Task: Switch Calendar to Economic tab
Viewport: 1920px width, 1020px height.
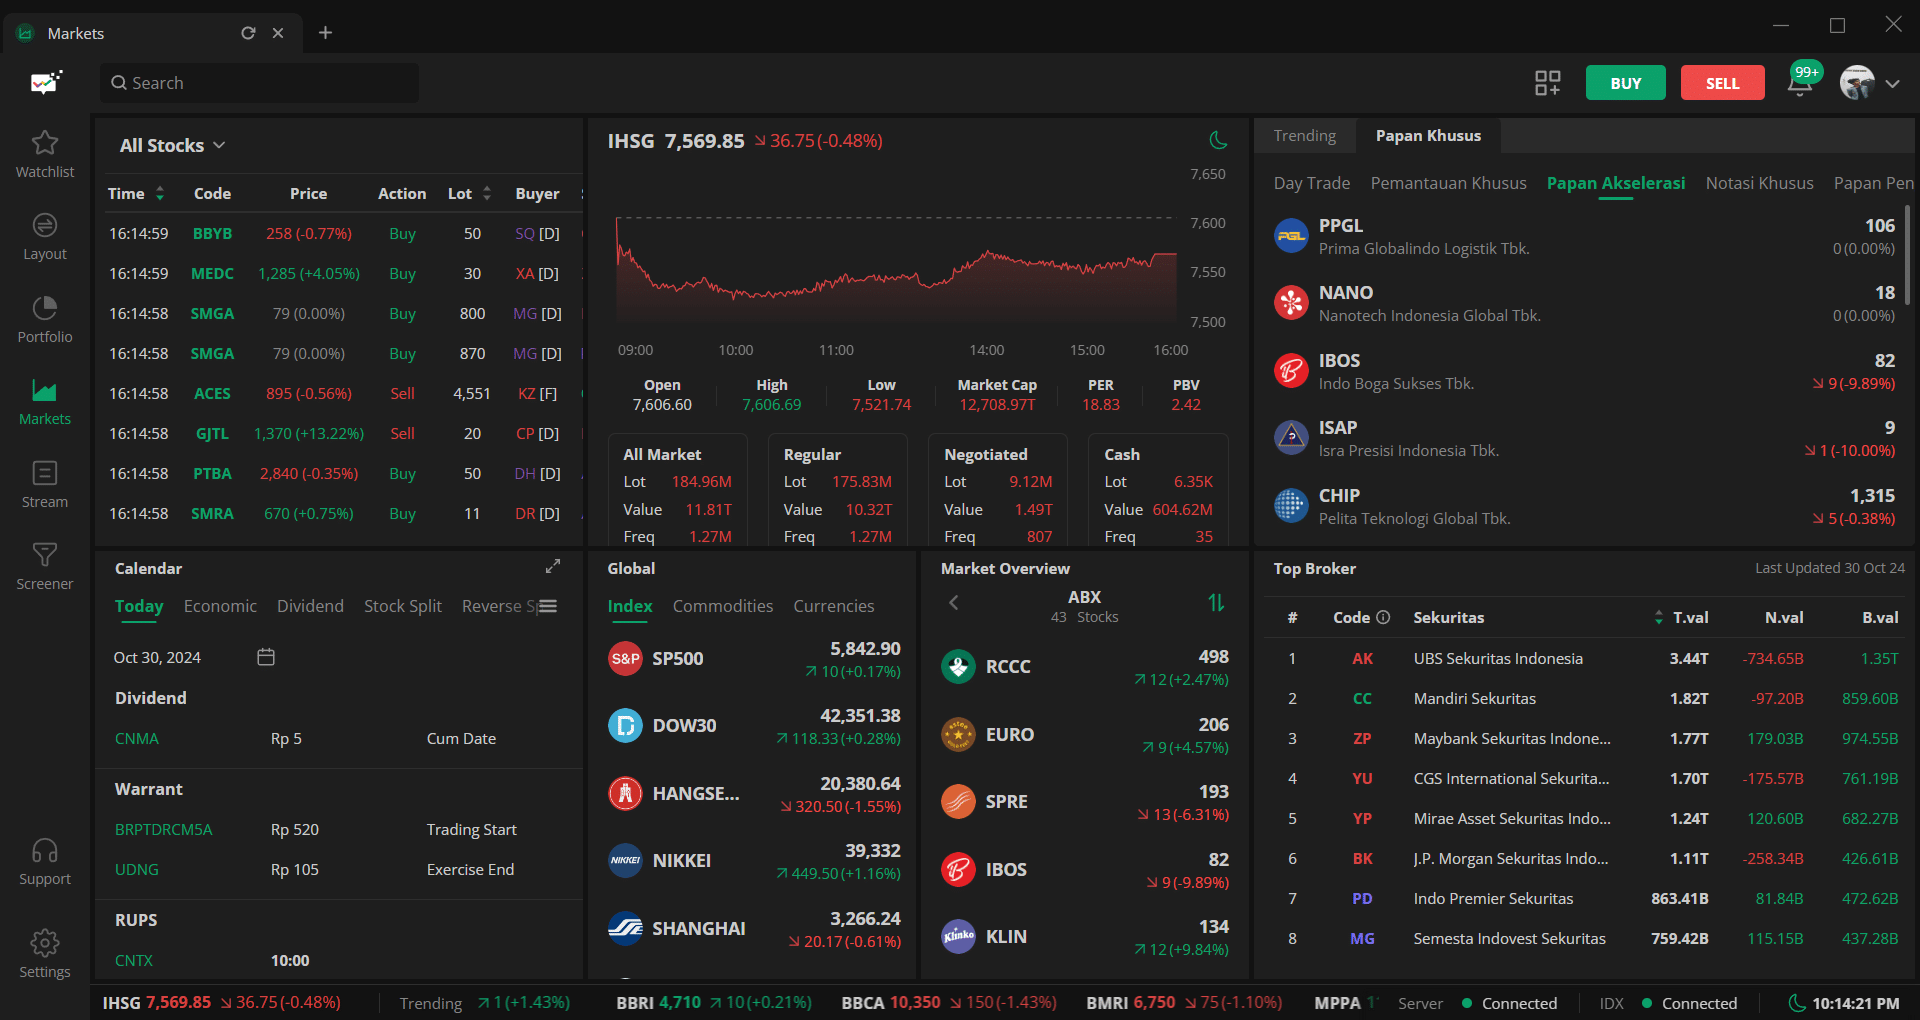Action: [x=220, y=606]
